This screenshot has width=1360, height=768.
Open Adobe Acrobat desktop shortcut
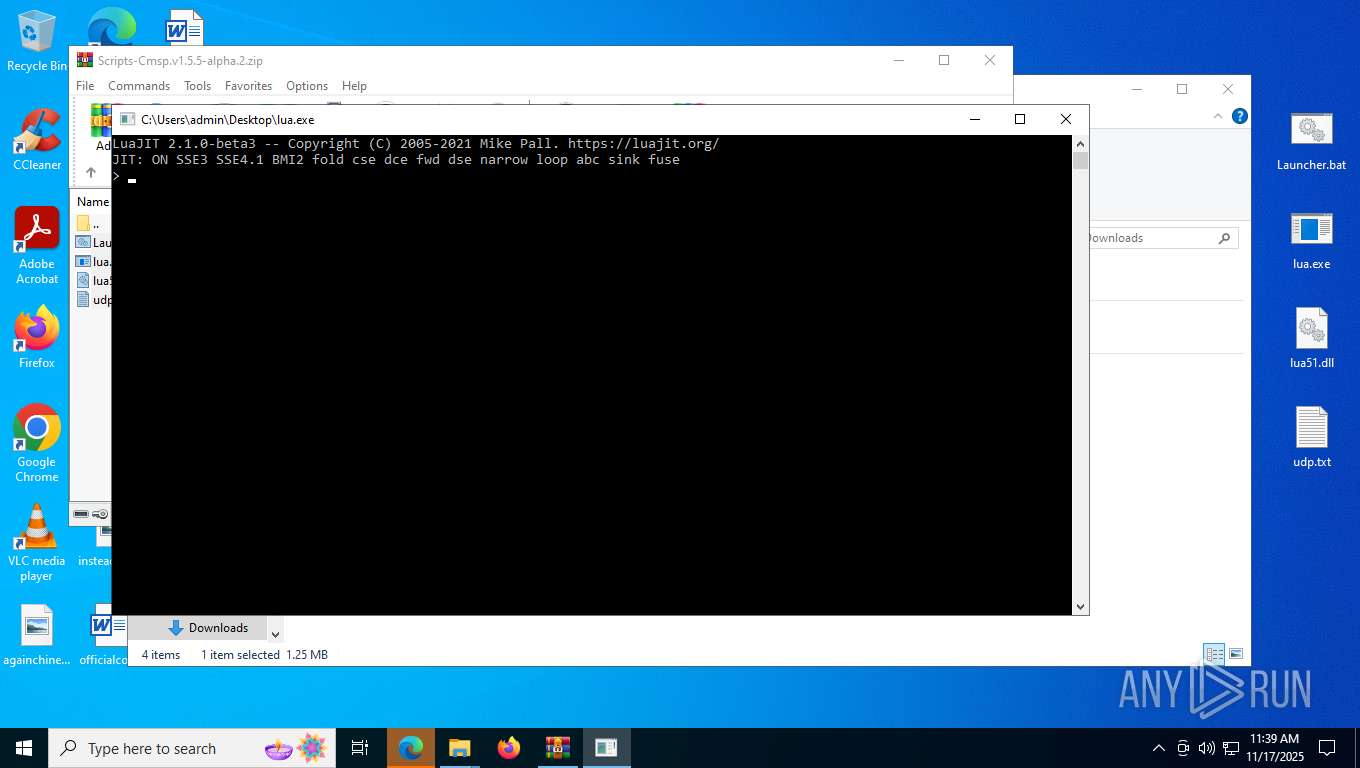pyautogui.click(x=37, y=246)
